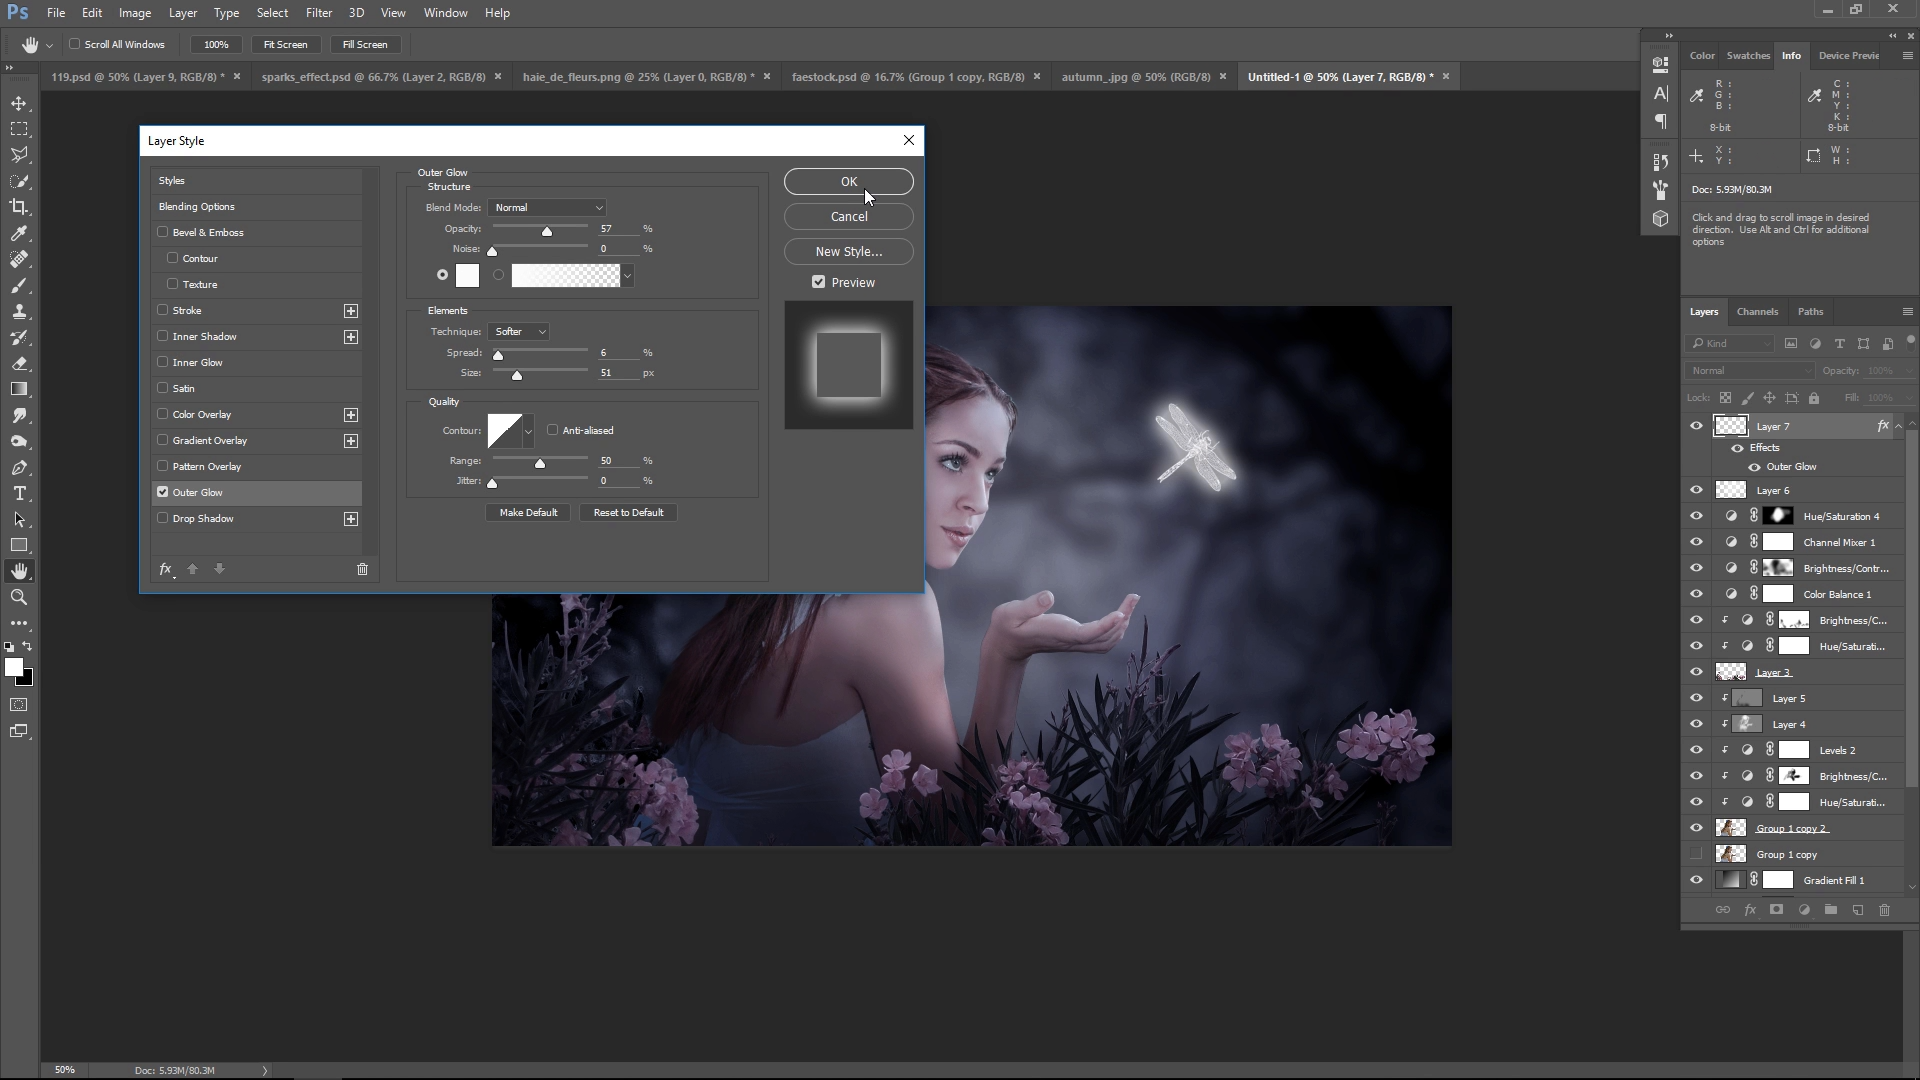Add another Drop Shadow with plus icon

coord(351,519)
